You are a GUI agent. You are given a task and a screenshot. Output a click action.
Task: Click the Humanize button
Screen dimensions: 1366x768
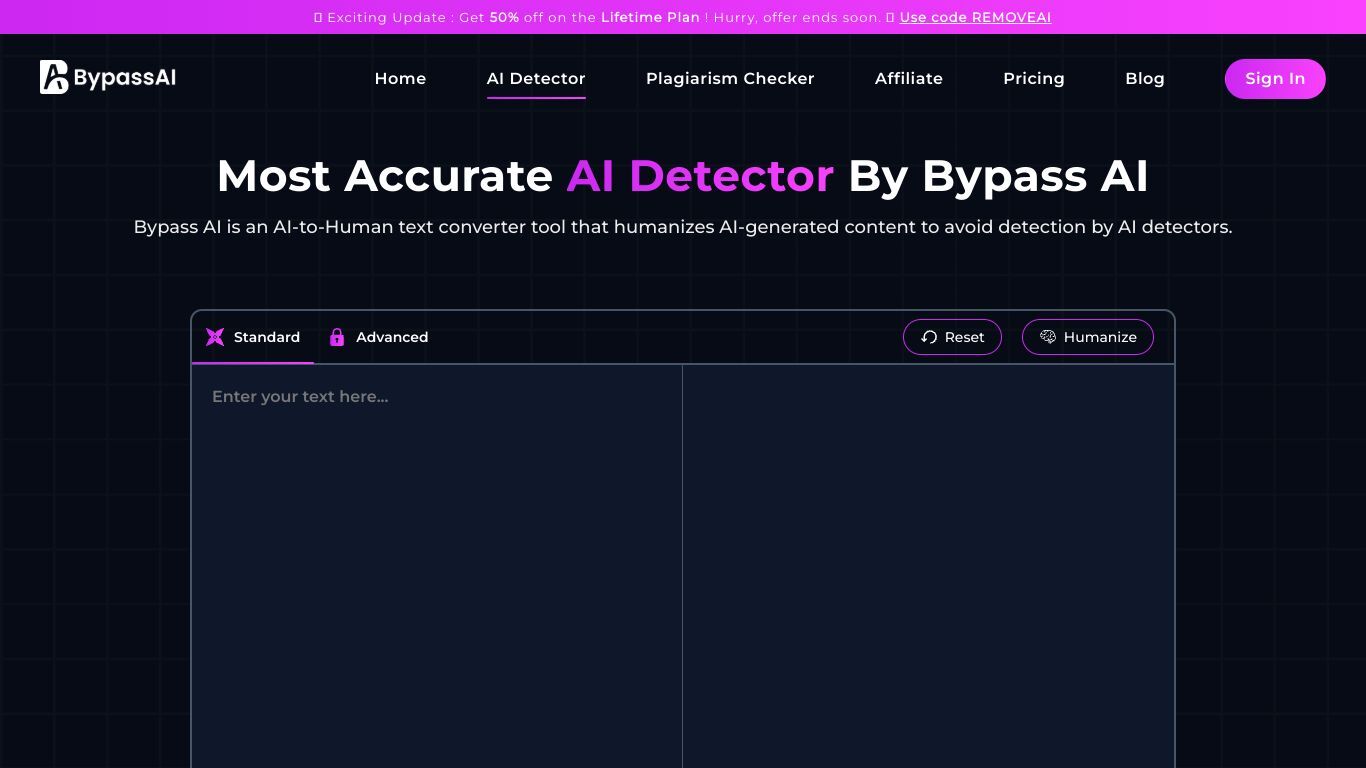click(1088, 337)
